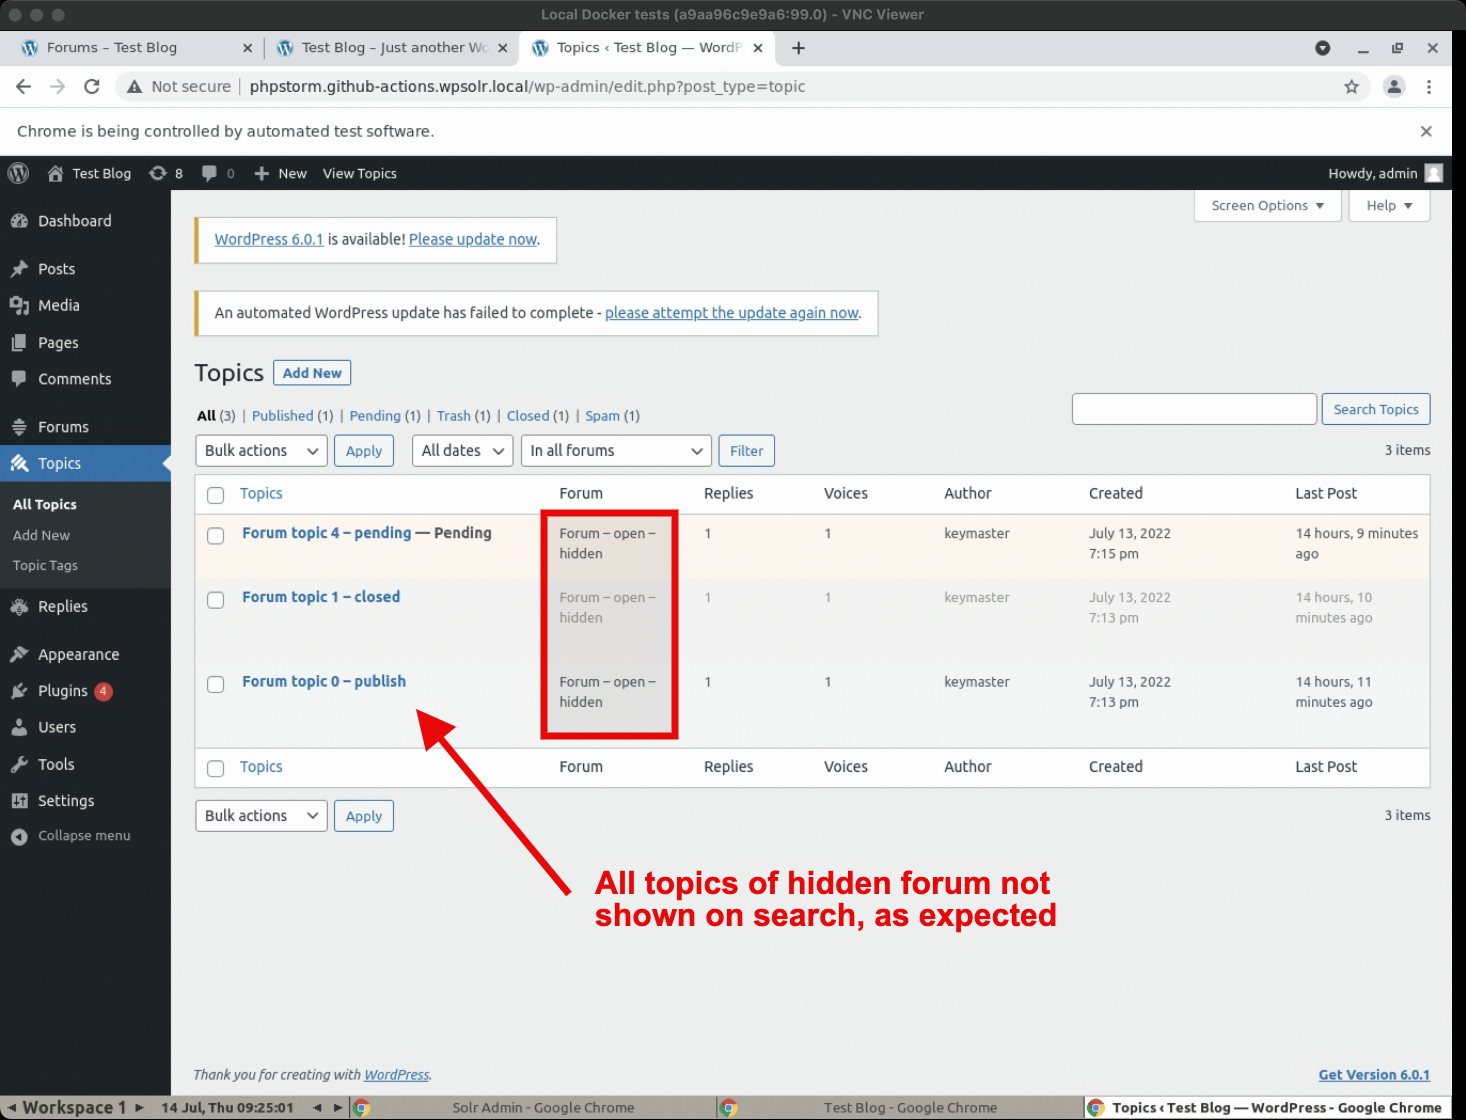Viewport: 1466px width, 1120px height.
Task: Tick checkbox for Forum topic 0 – publish
Action: pyautogui.click(x=215, y=684)
